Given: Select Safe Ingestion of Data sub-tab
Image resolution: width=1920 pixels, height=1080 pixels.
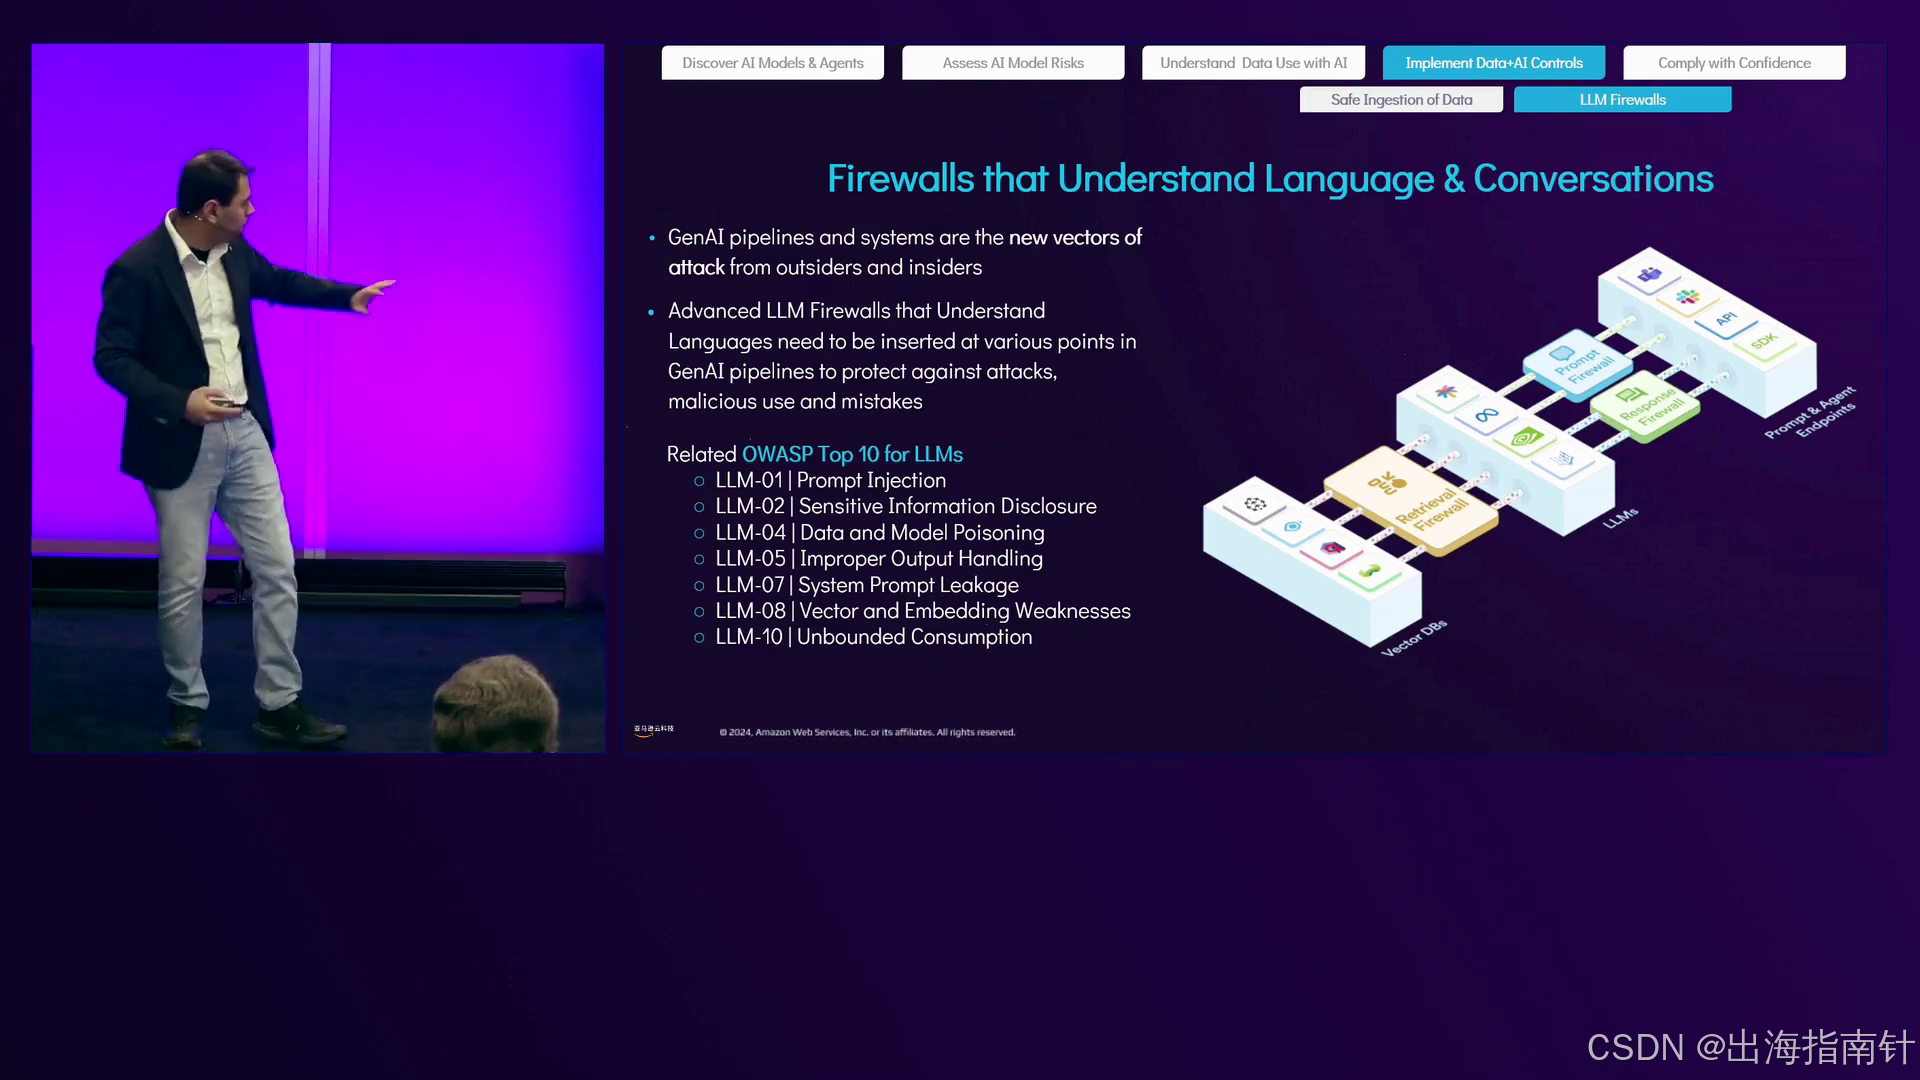Looking at the screenshot, I should click(x=1401, y=100).
